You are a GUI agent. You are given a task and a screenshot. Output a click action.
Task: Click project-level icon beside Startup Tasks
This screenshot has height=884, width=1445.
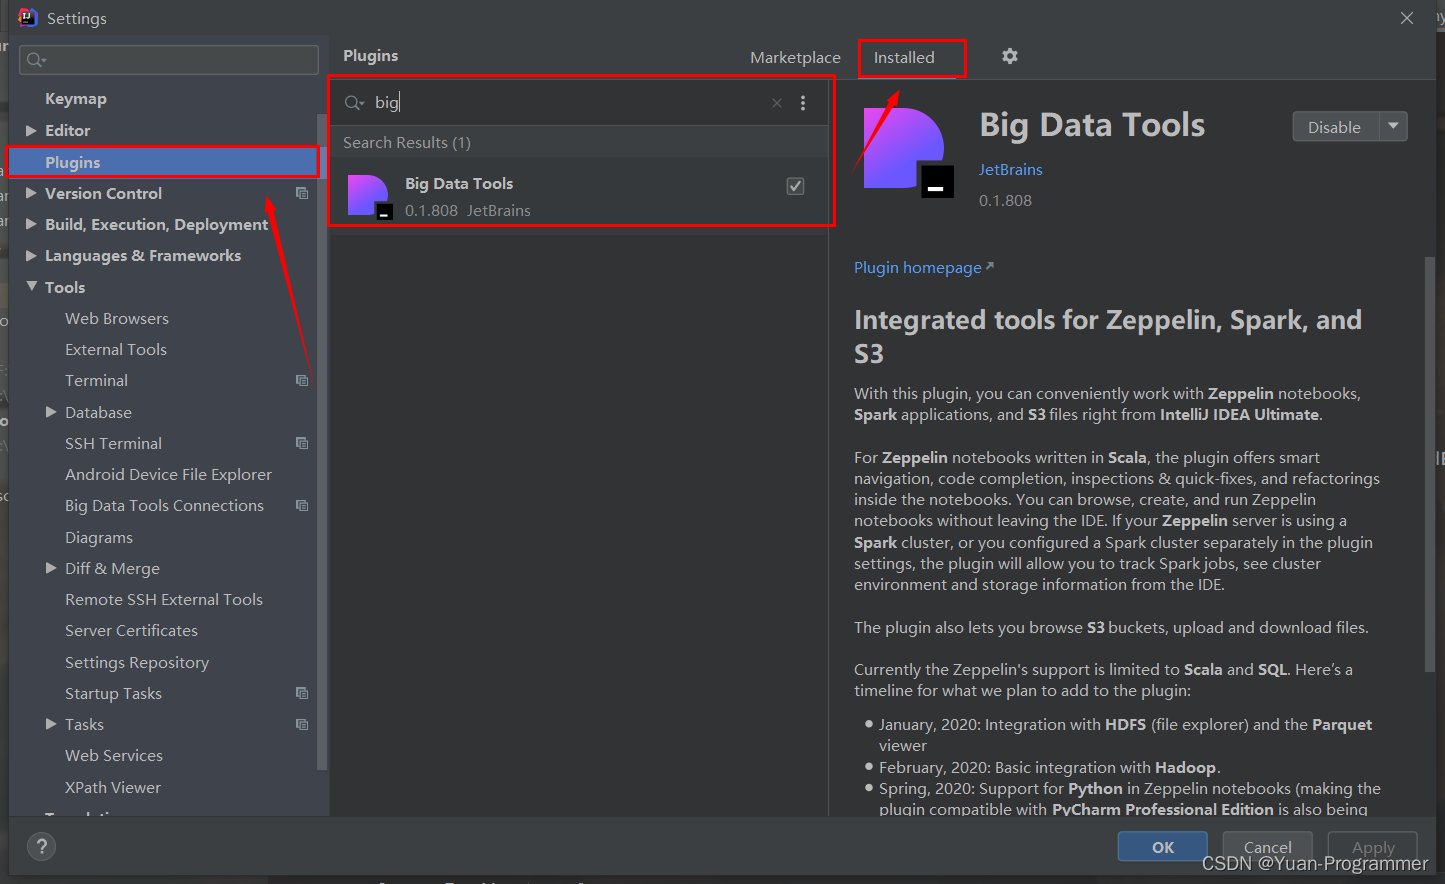tap(302, 693)
